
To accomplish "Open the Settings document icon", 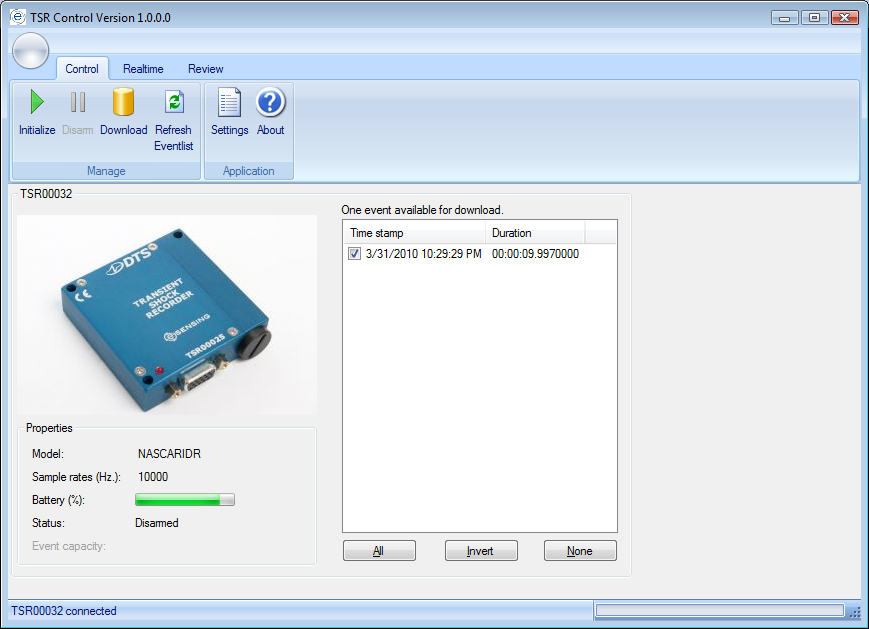I will coord(229,102).
